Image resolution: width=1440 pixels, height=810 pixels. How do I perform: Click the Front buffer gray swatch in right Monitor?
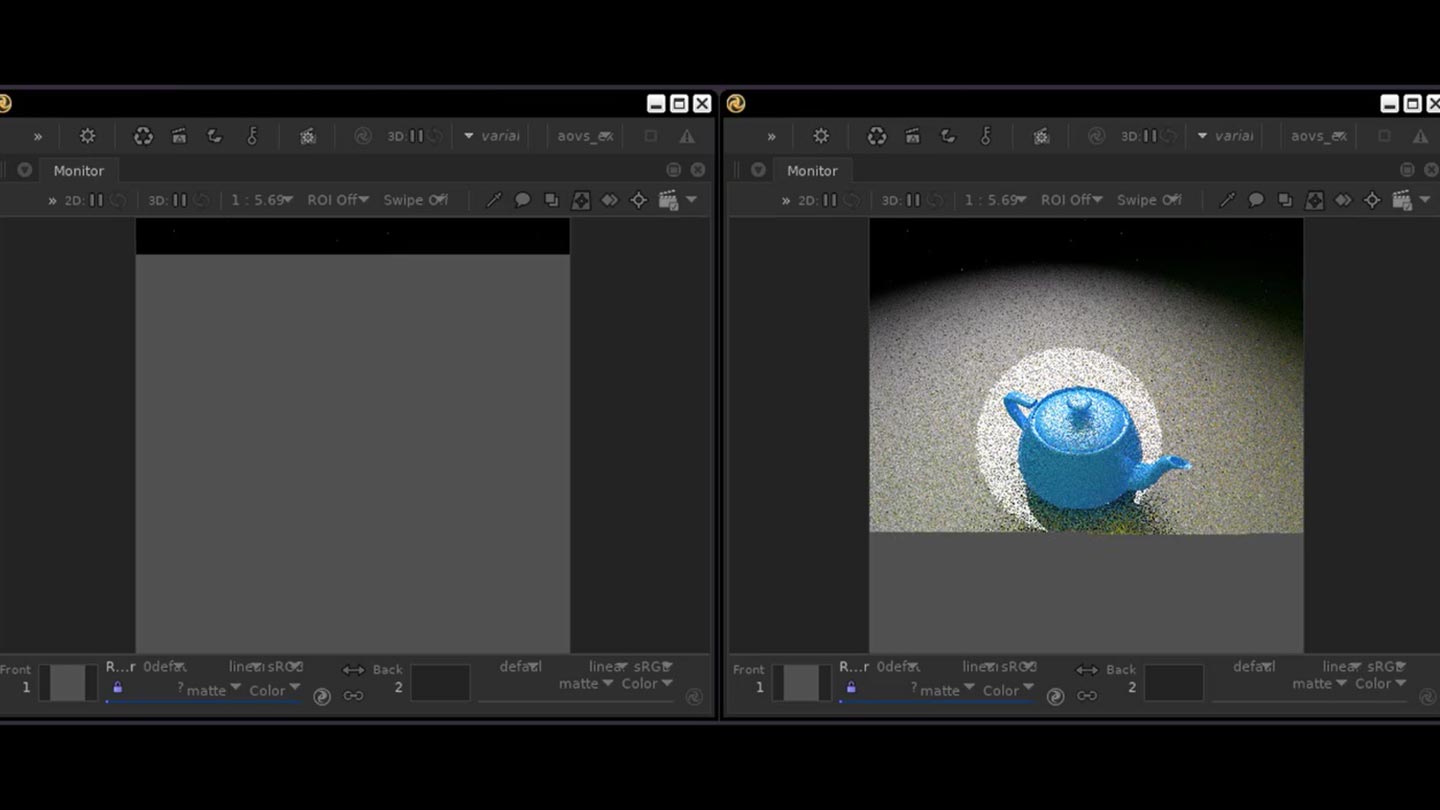(x=801, y=683)
